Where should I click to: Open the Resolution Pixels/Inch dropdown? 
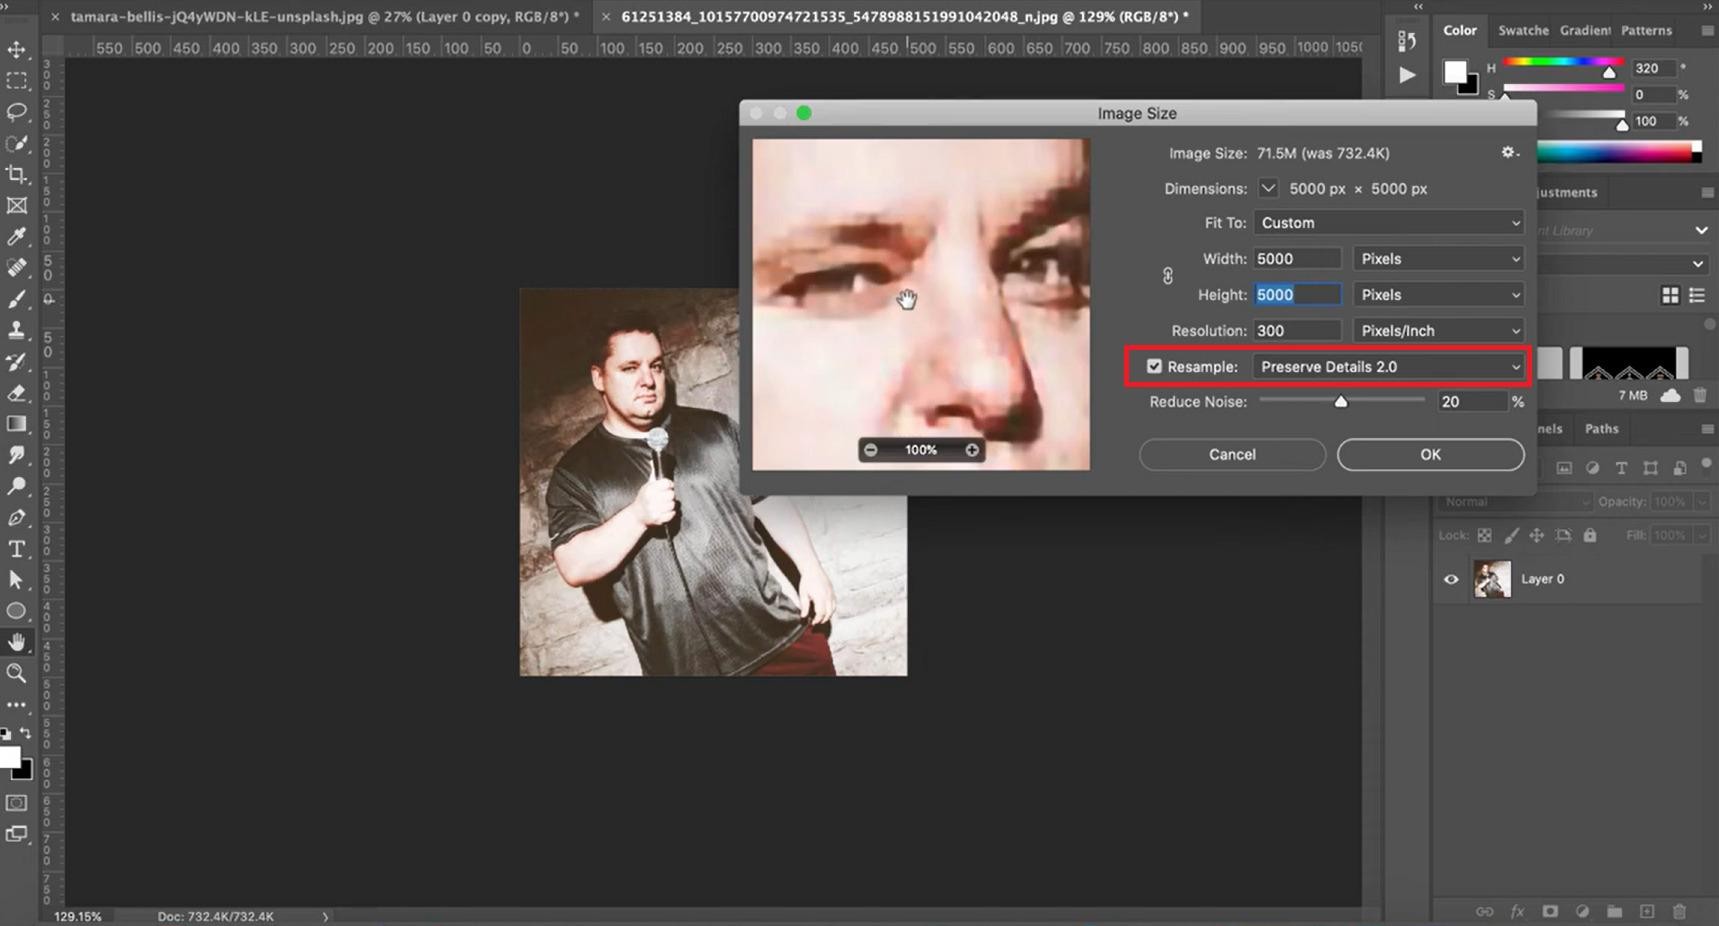coord(1439,331)
